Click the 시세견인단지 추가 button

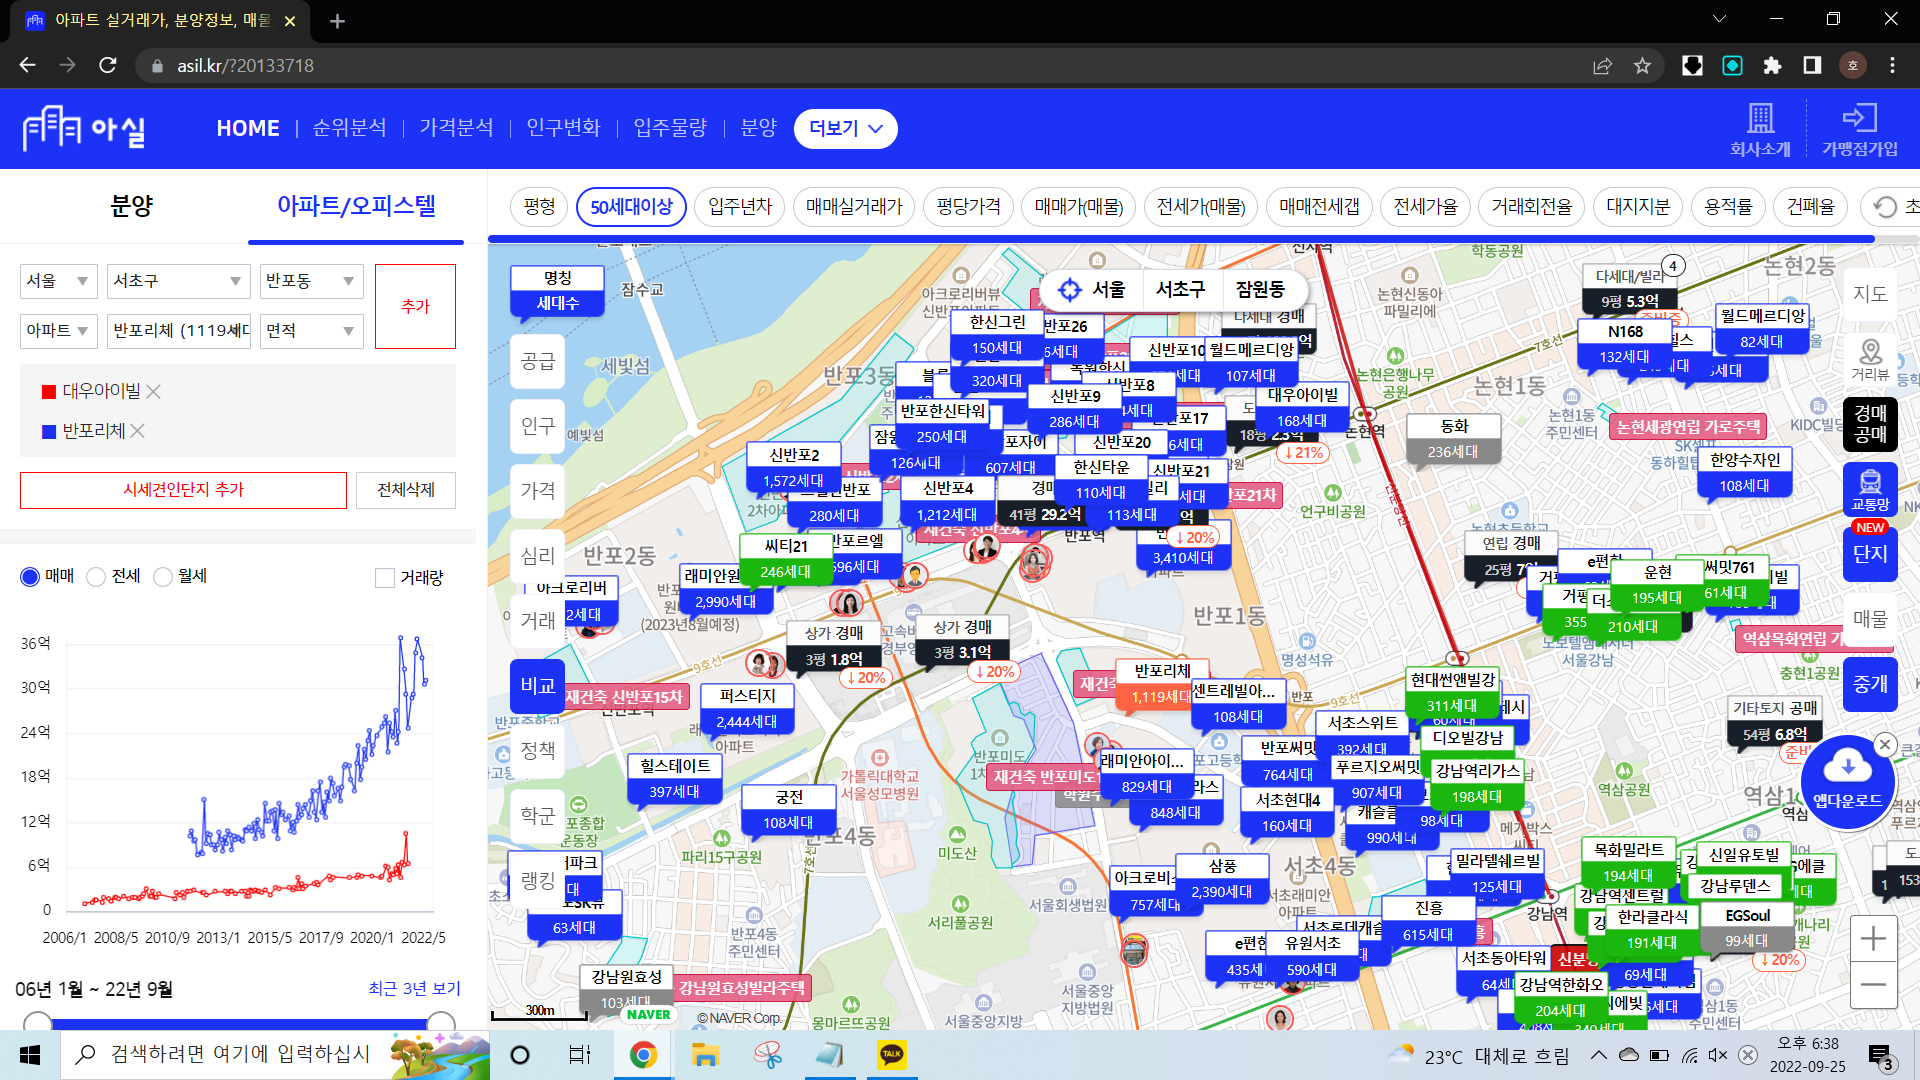coord(183,490)
